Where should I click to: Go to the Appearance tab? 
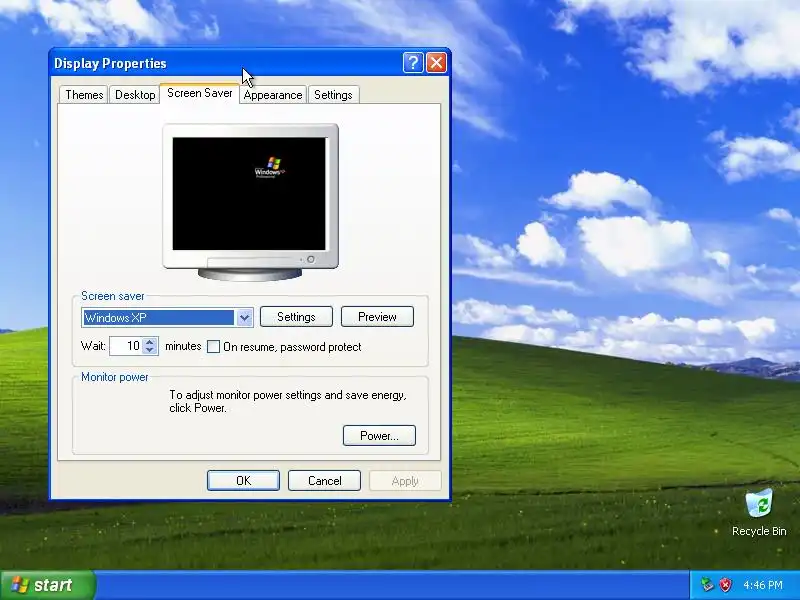point(273,95)
